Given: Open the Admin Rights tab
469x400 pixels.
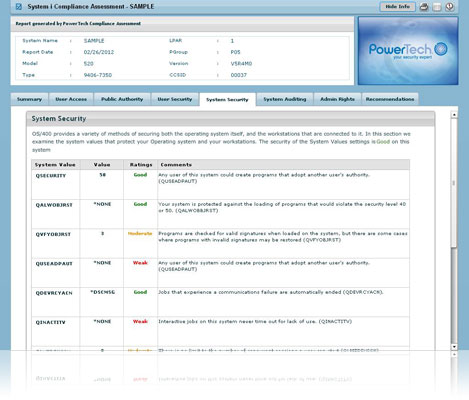Looking at the screenshot, I should click(x=337, y=99).
